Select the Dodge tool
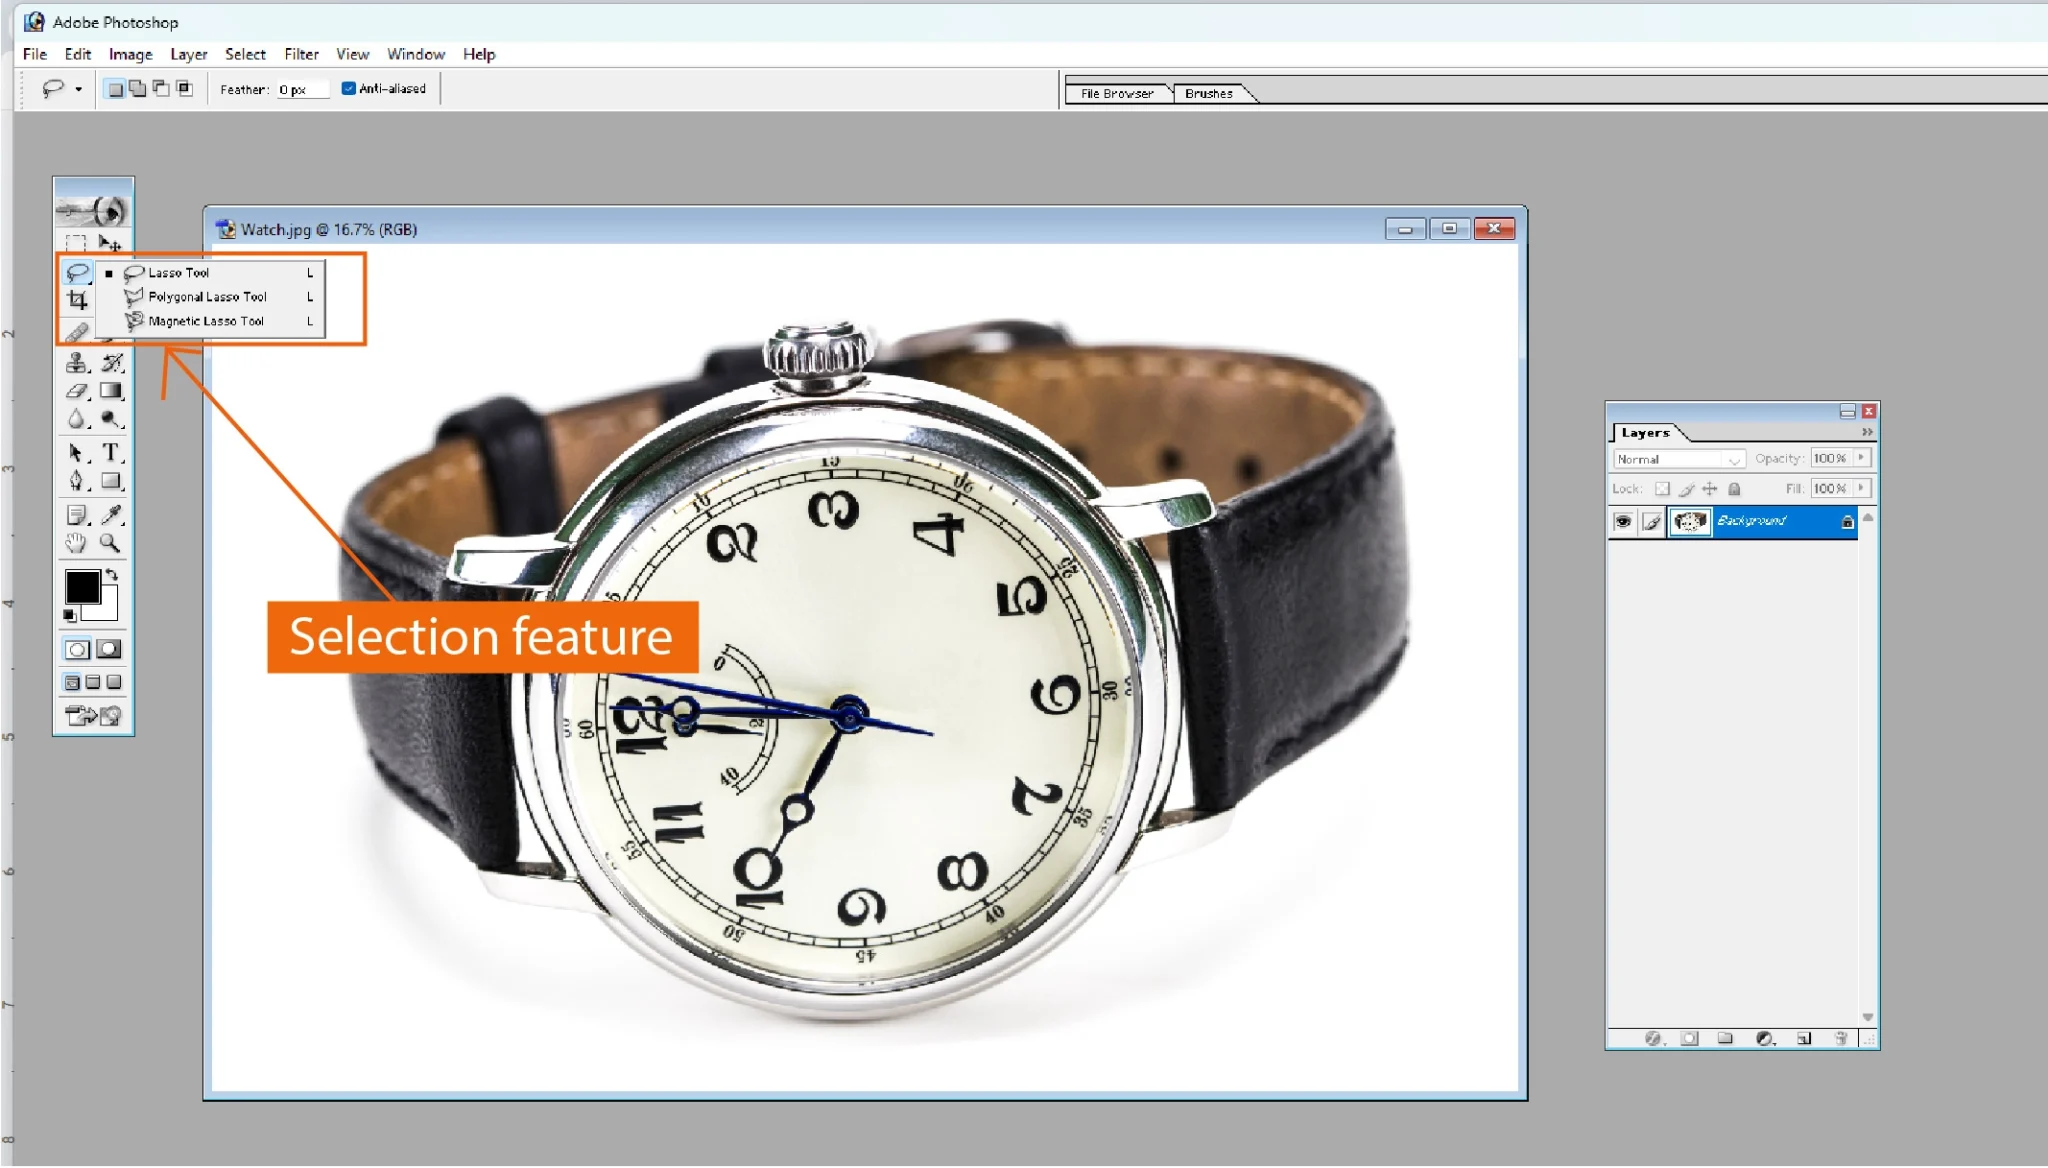Screen dimensions: 2048x1168 111,420
